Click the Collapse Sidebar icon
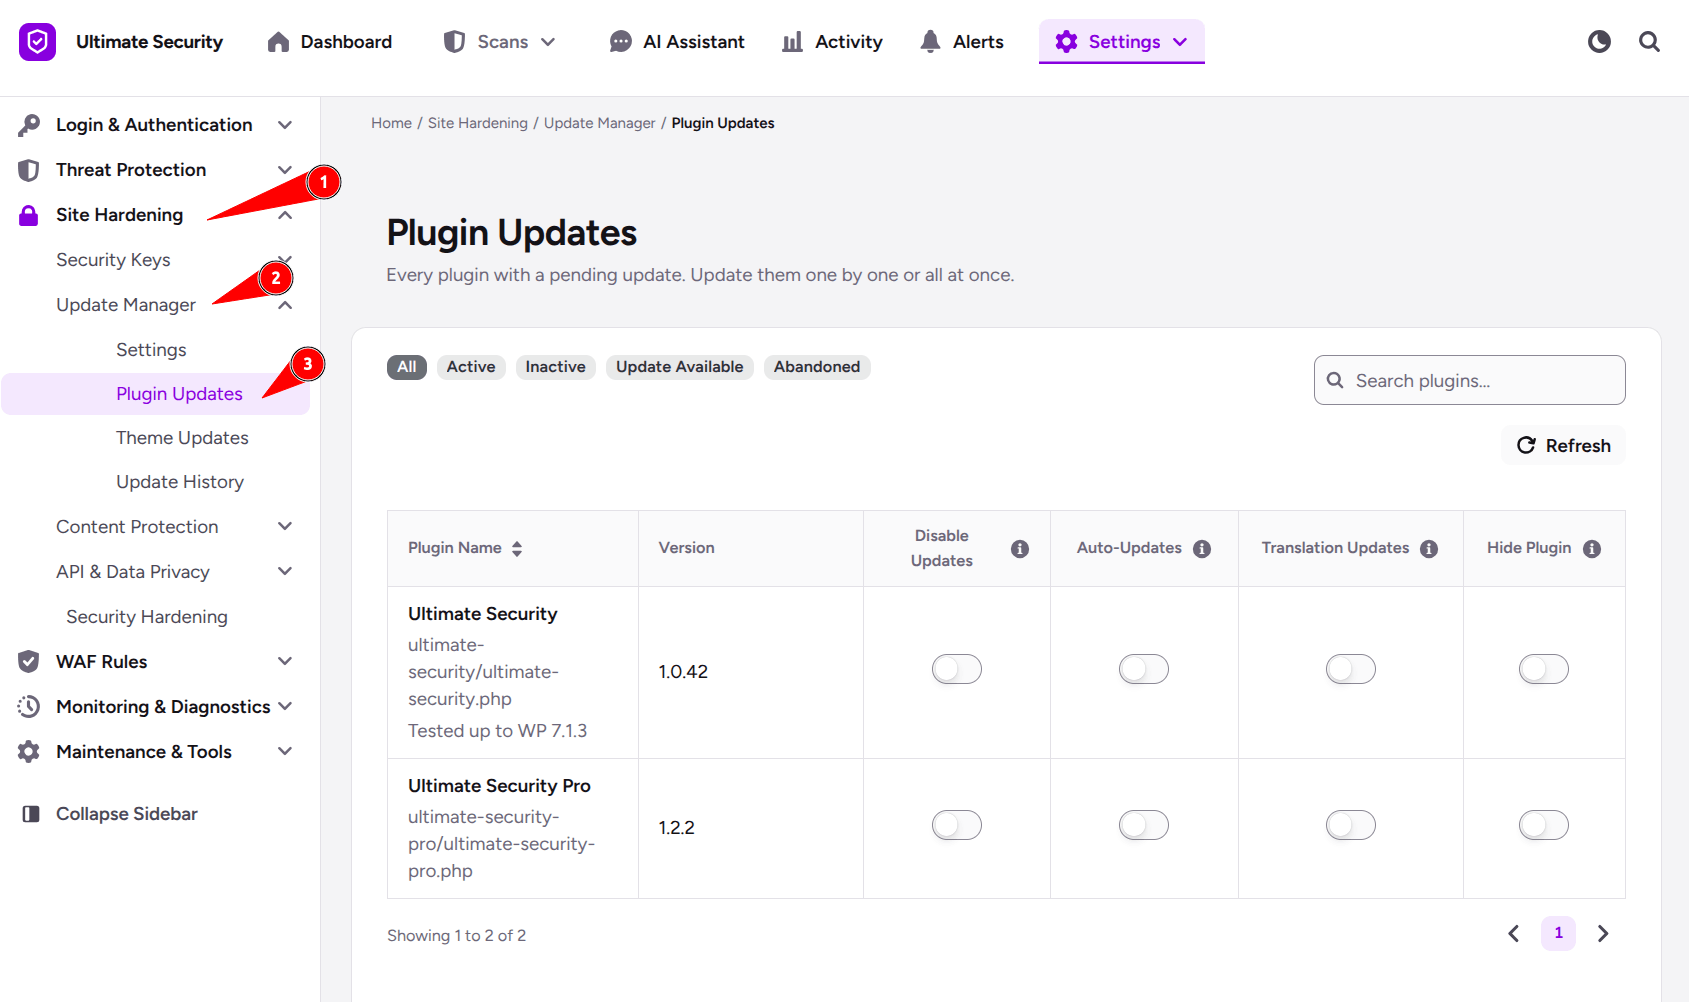Viewport: 1689px width, 1002px height. 31,814
